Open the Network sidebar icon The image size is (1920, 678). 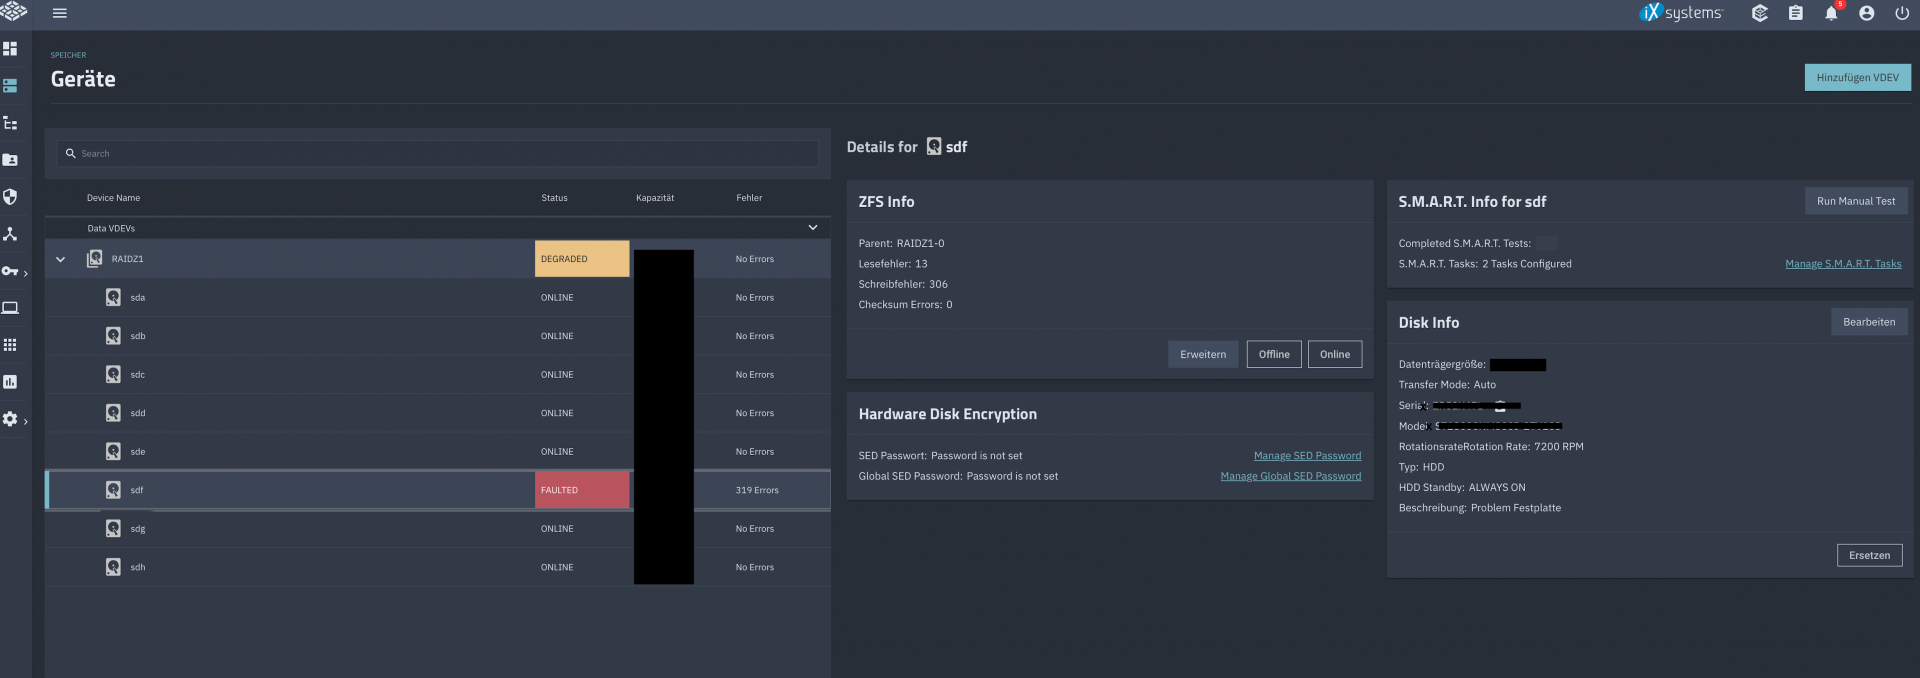[x=10, y=234]
